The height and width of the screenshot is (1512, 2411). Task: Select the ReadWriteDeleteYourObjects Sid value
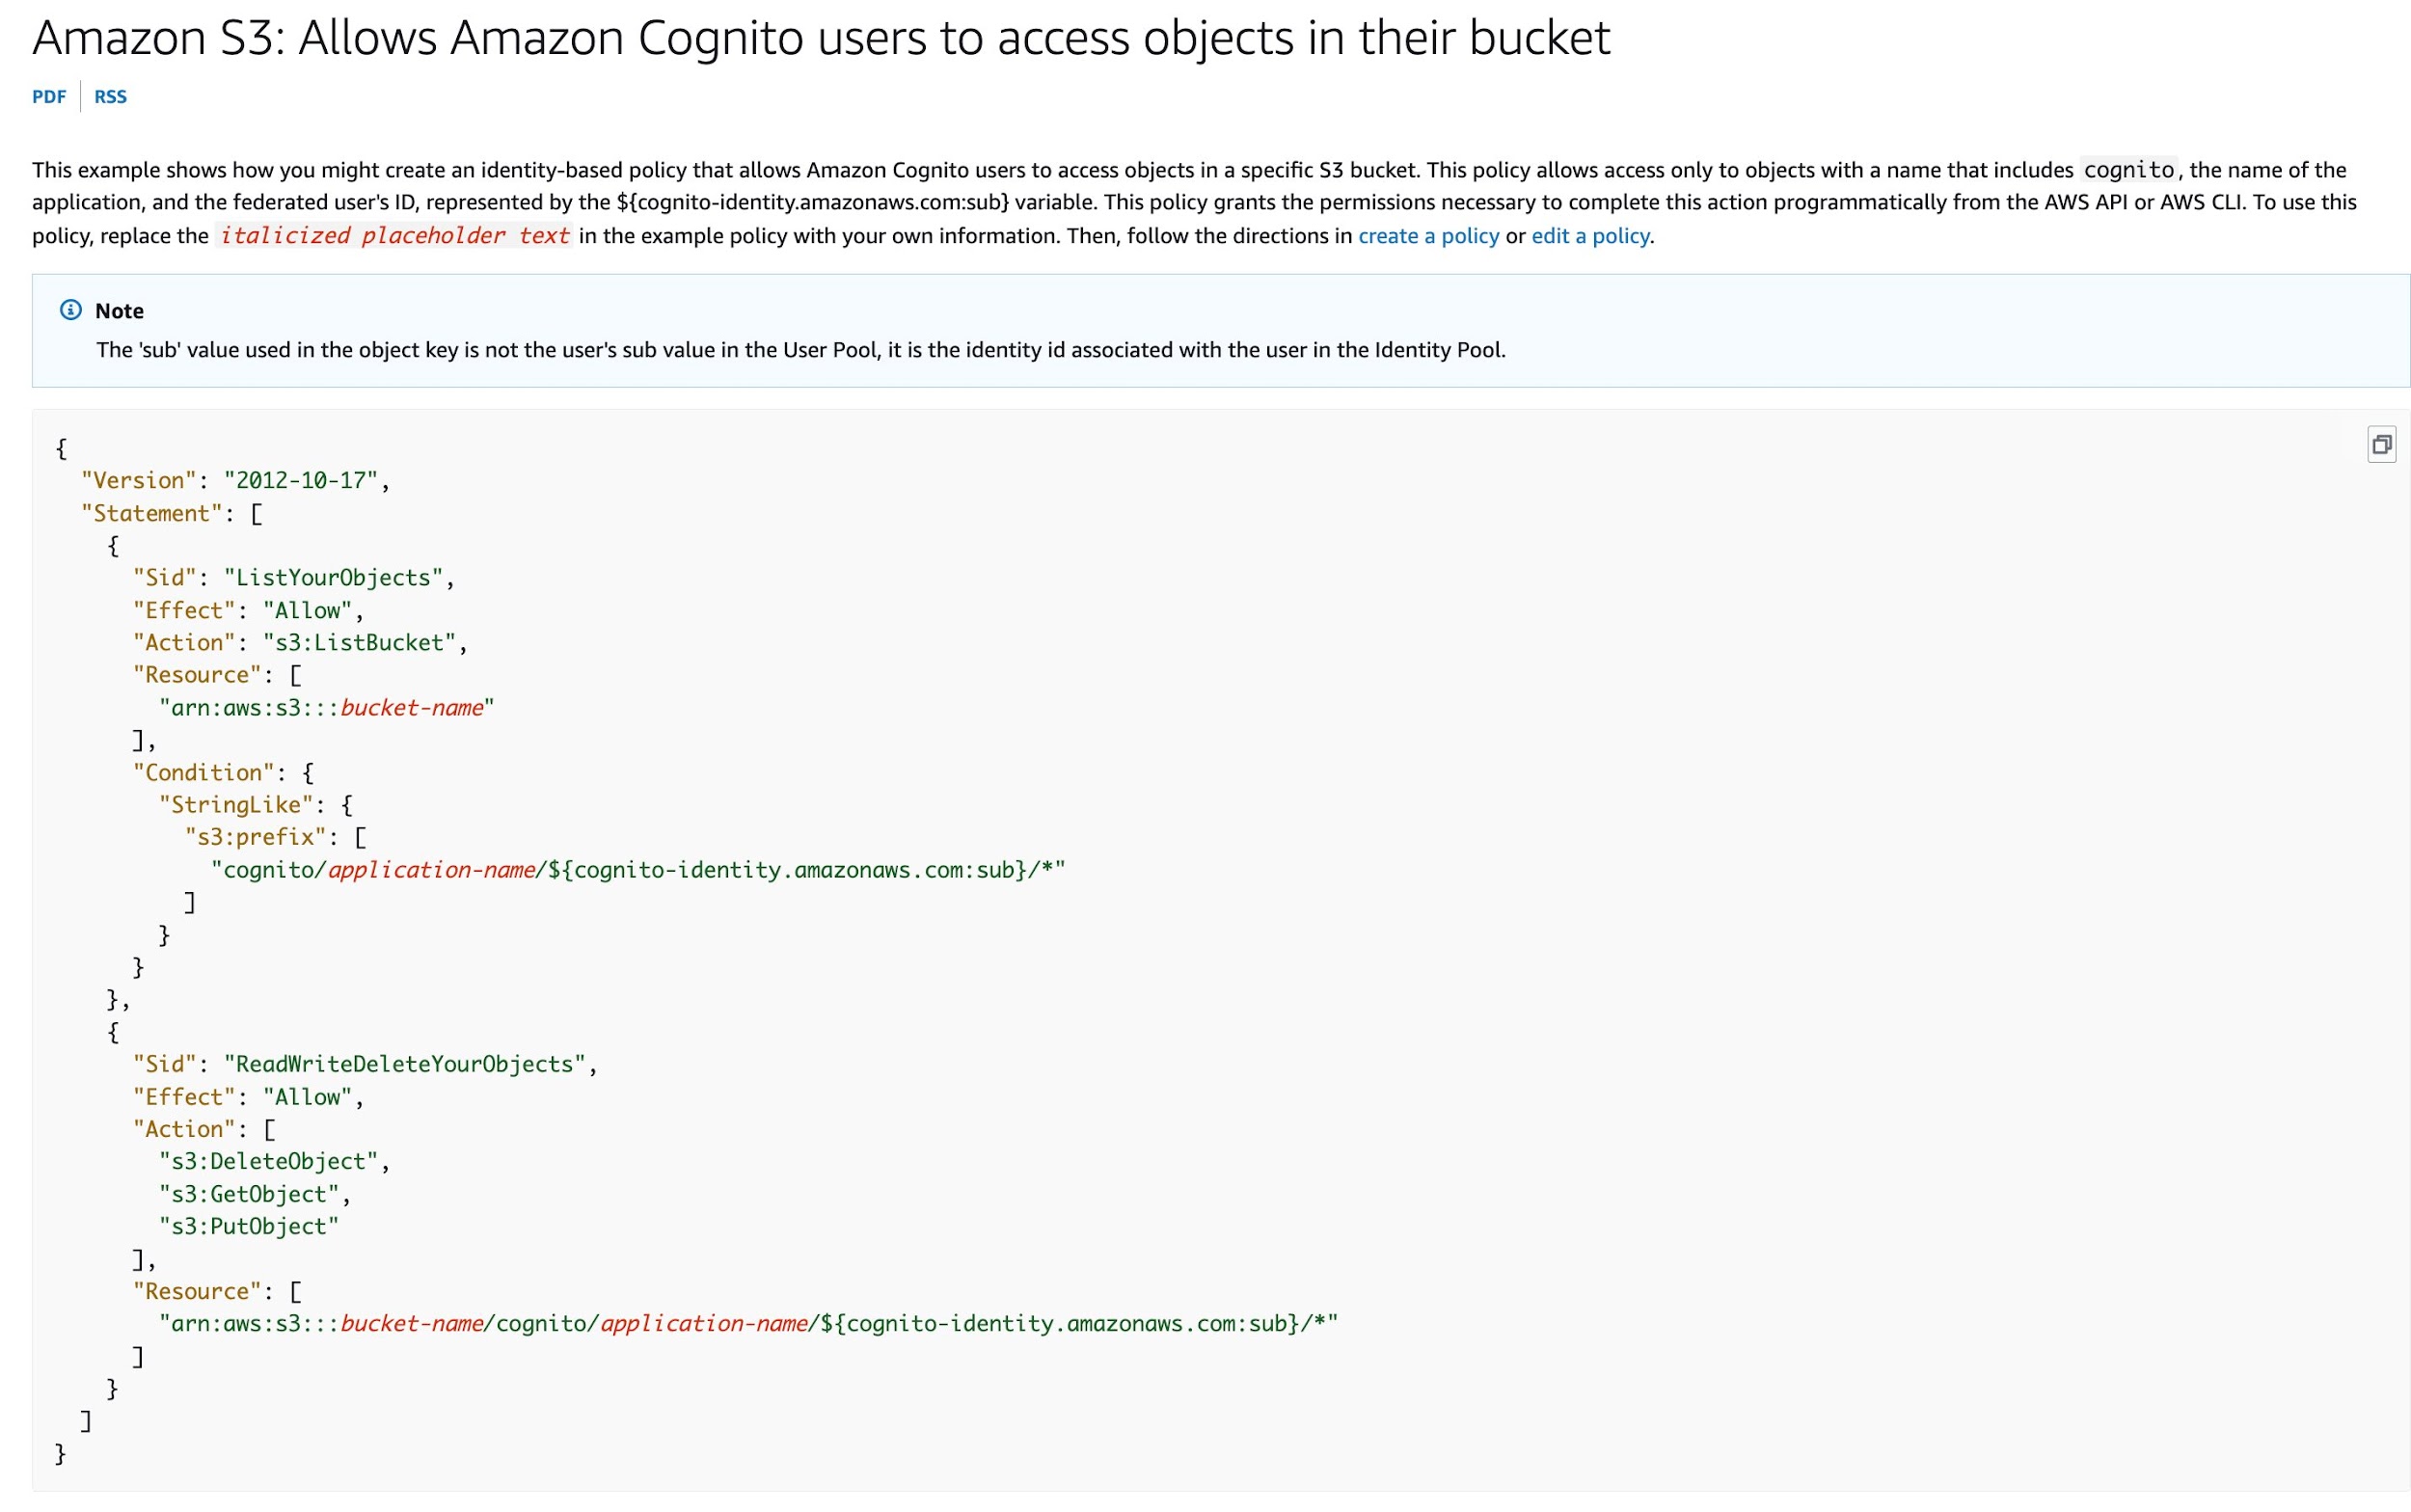click(407, 1063)
